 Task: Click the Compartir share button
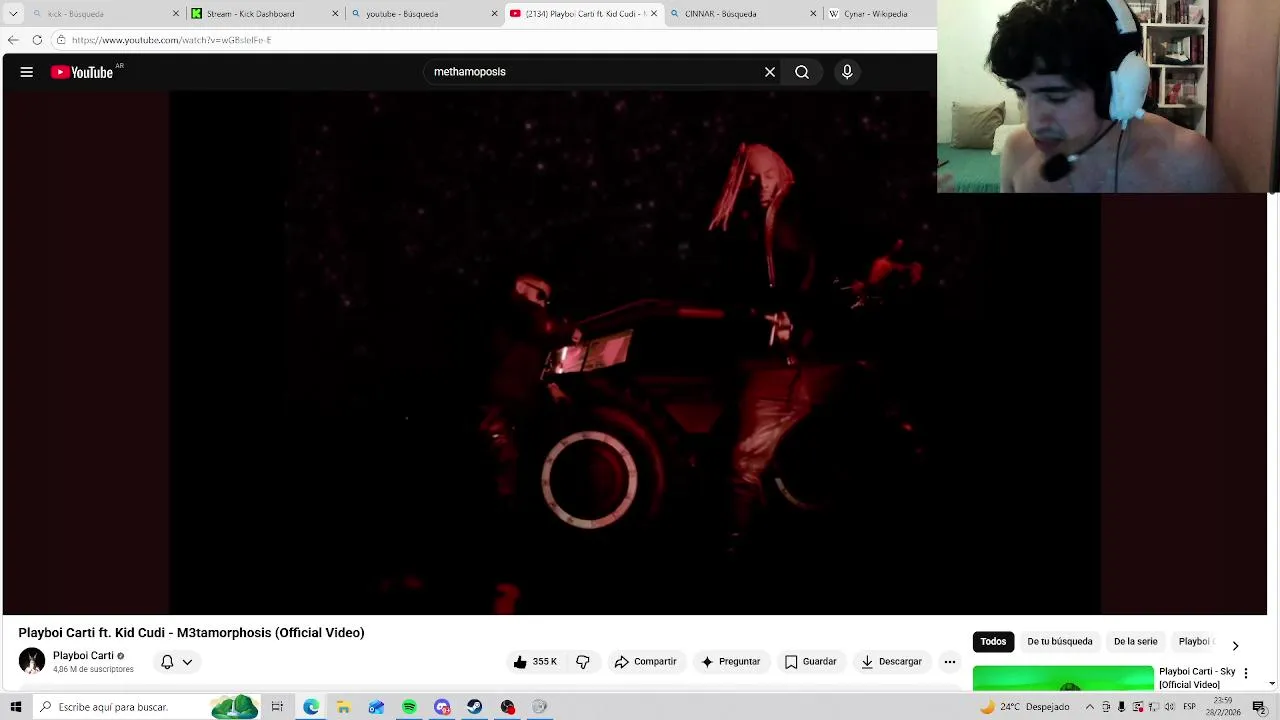coord(646,662)
